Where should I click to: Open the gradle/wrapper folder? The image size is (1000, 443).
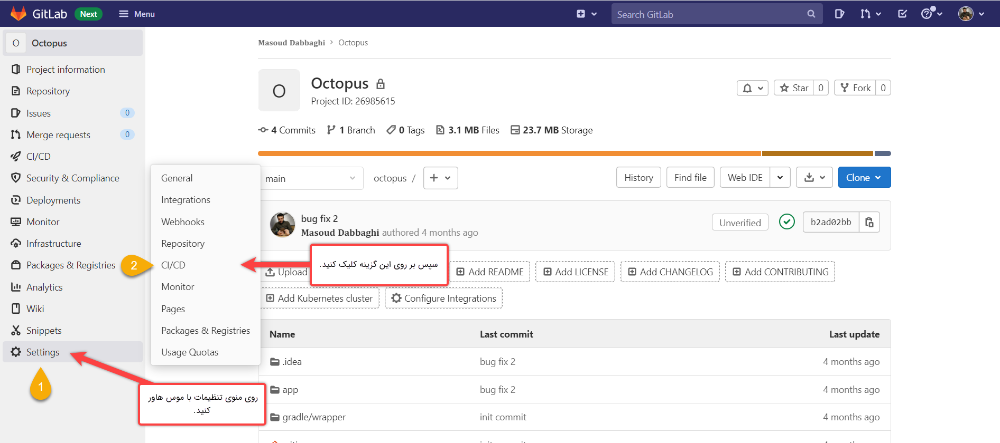tap(315, 417)
